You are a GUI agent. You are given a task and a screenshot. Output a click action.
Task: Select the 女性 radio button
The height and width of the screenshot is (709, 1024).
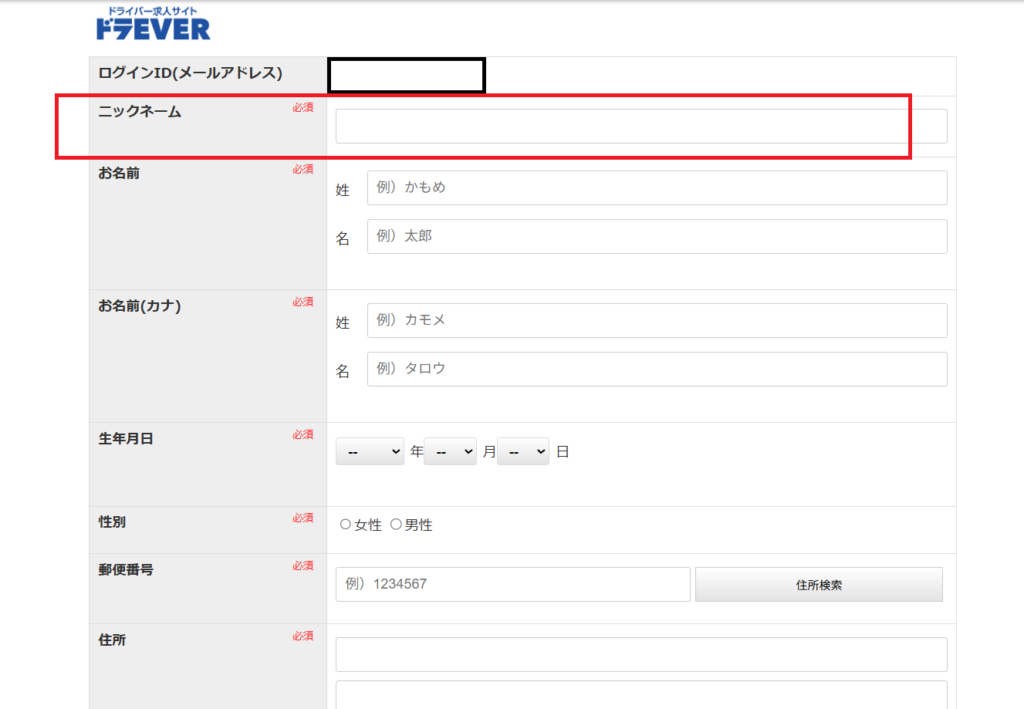346,524
